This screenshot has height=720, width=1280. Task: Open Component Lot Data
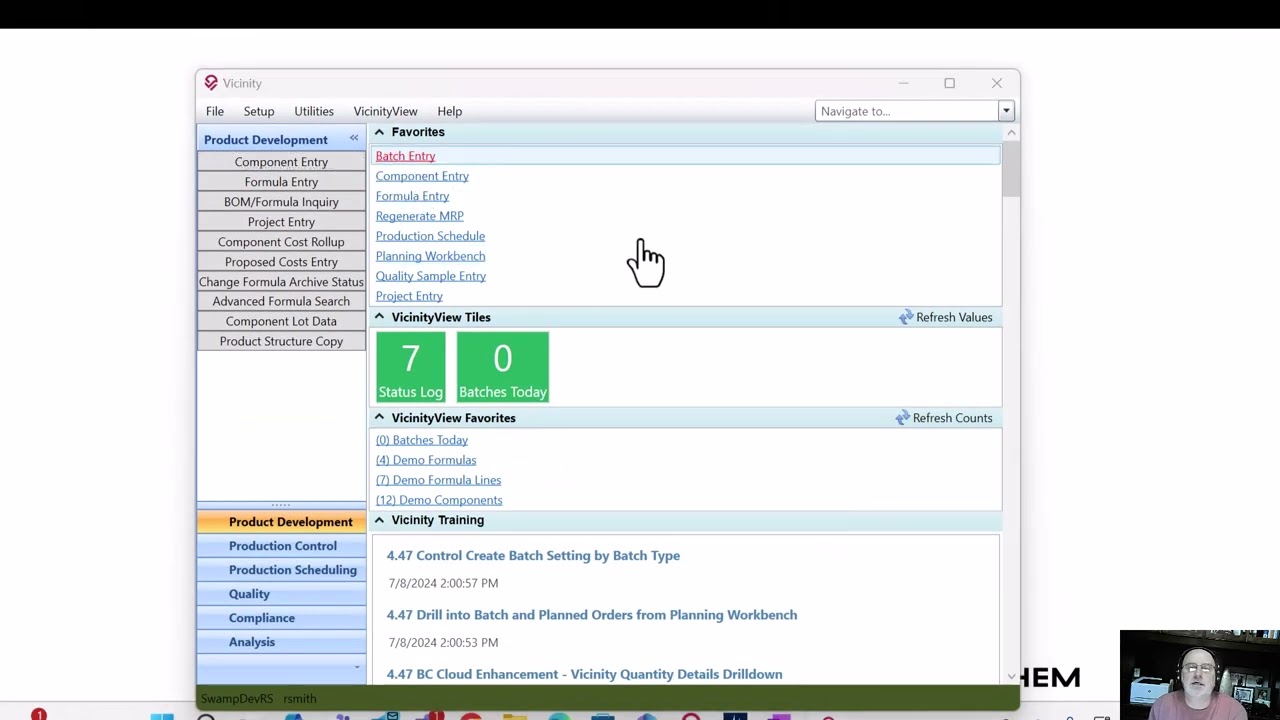(281, 321)
